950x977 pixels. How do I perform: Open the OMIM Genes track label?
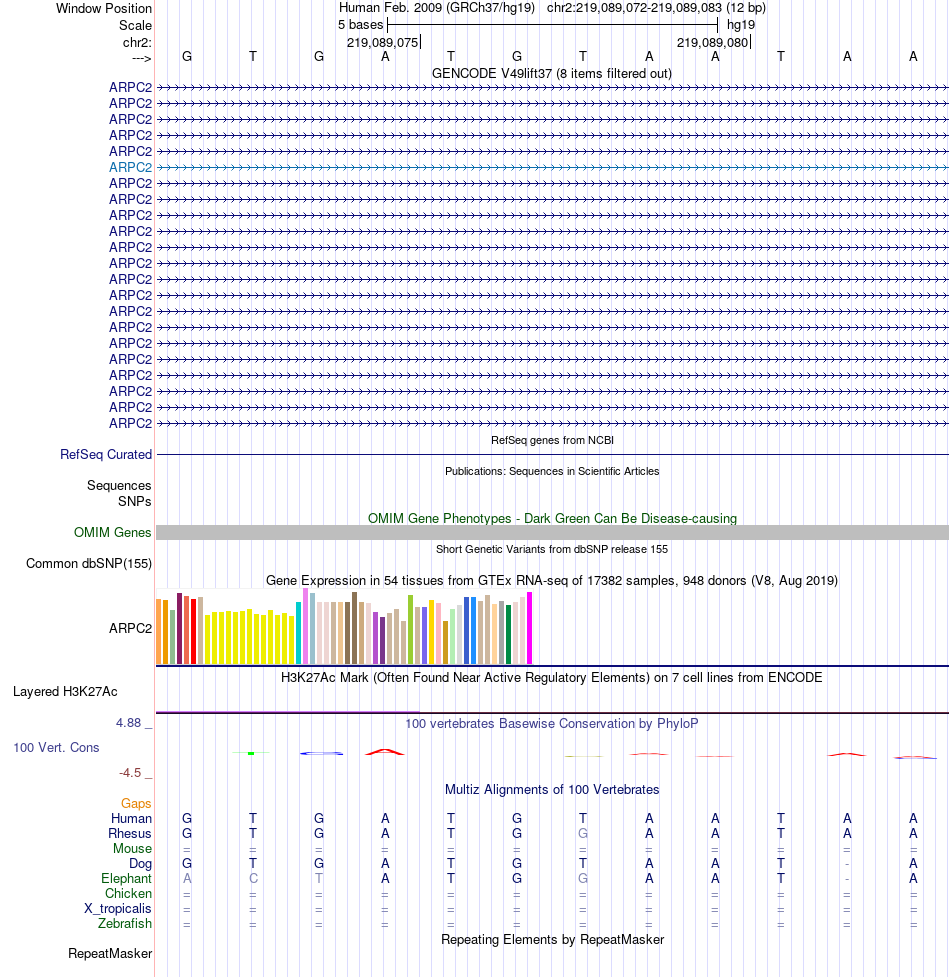(112, 532)
